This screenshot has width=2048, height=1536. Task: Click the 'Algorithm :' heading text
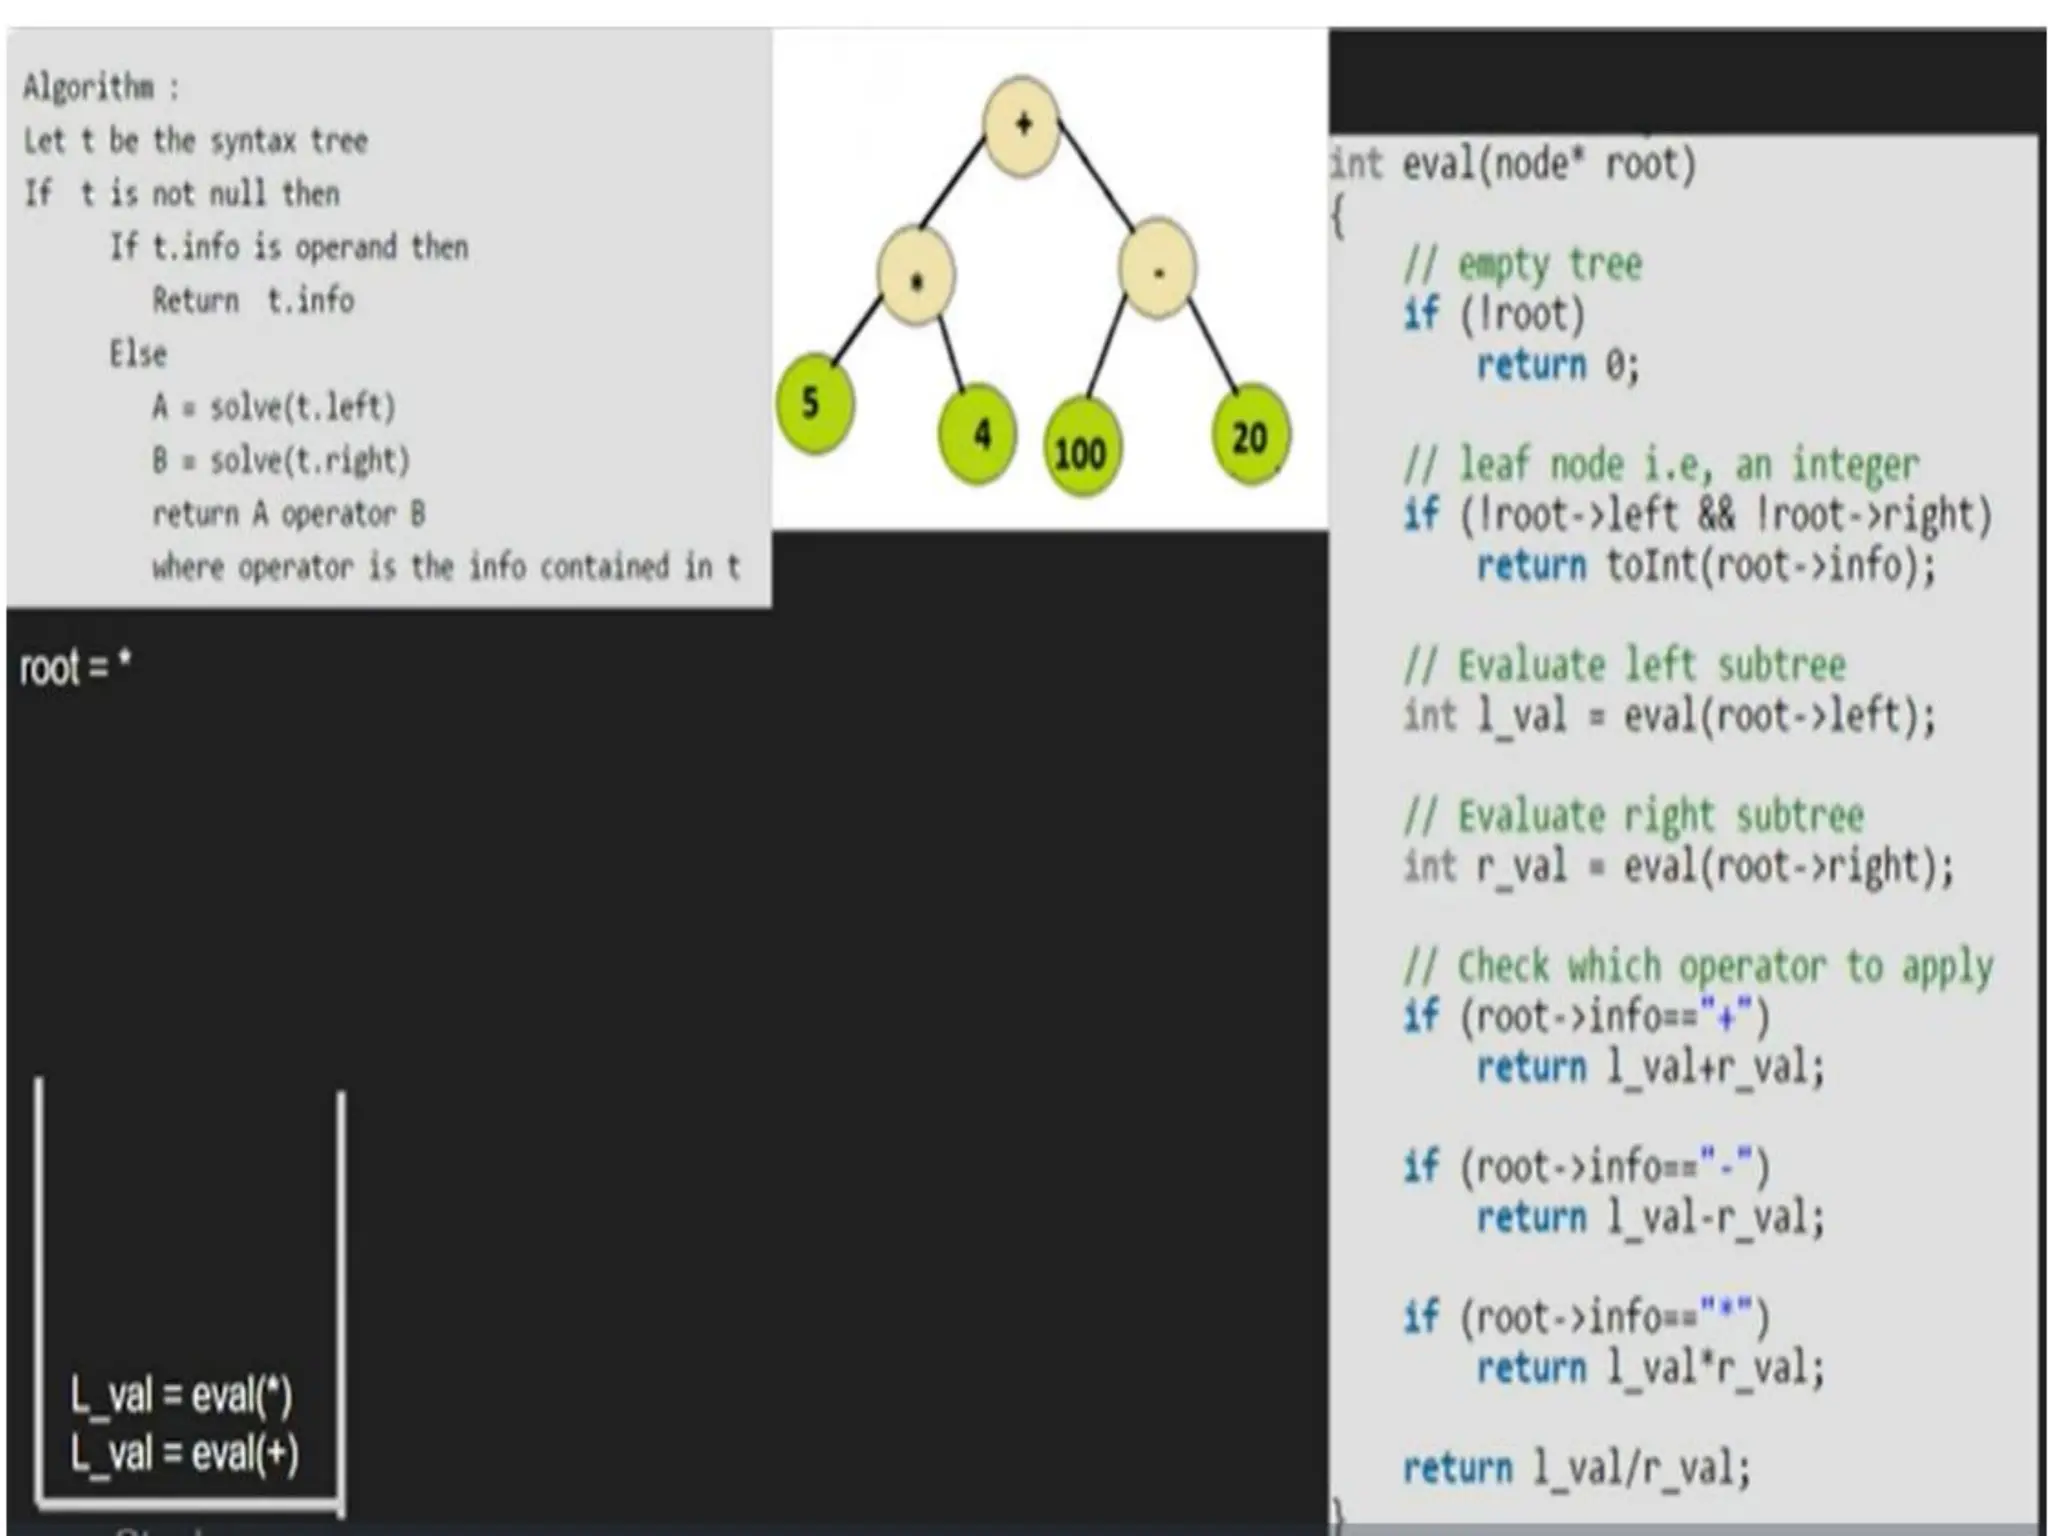(x=101, y=88)
